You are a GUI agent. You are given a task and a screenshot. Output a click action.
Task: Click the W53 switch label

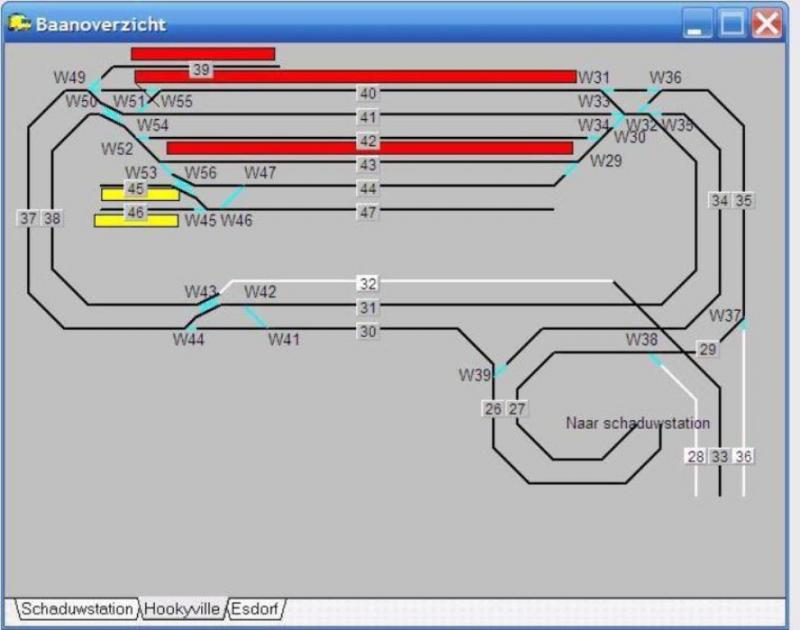[x=141, y=172]
